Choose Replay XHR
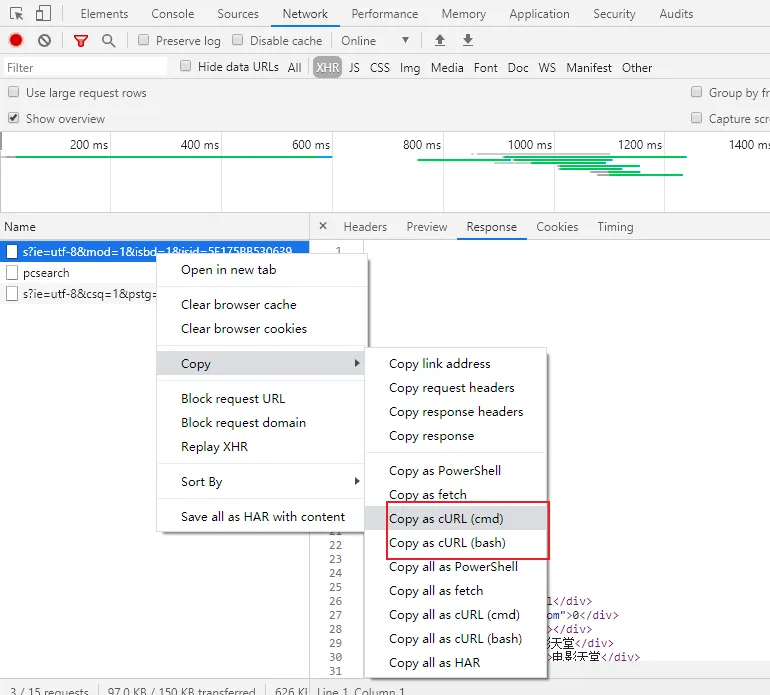This screenshot has height=695, width=770. pyautogui.click(x=260, y=446)
